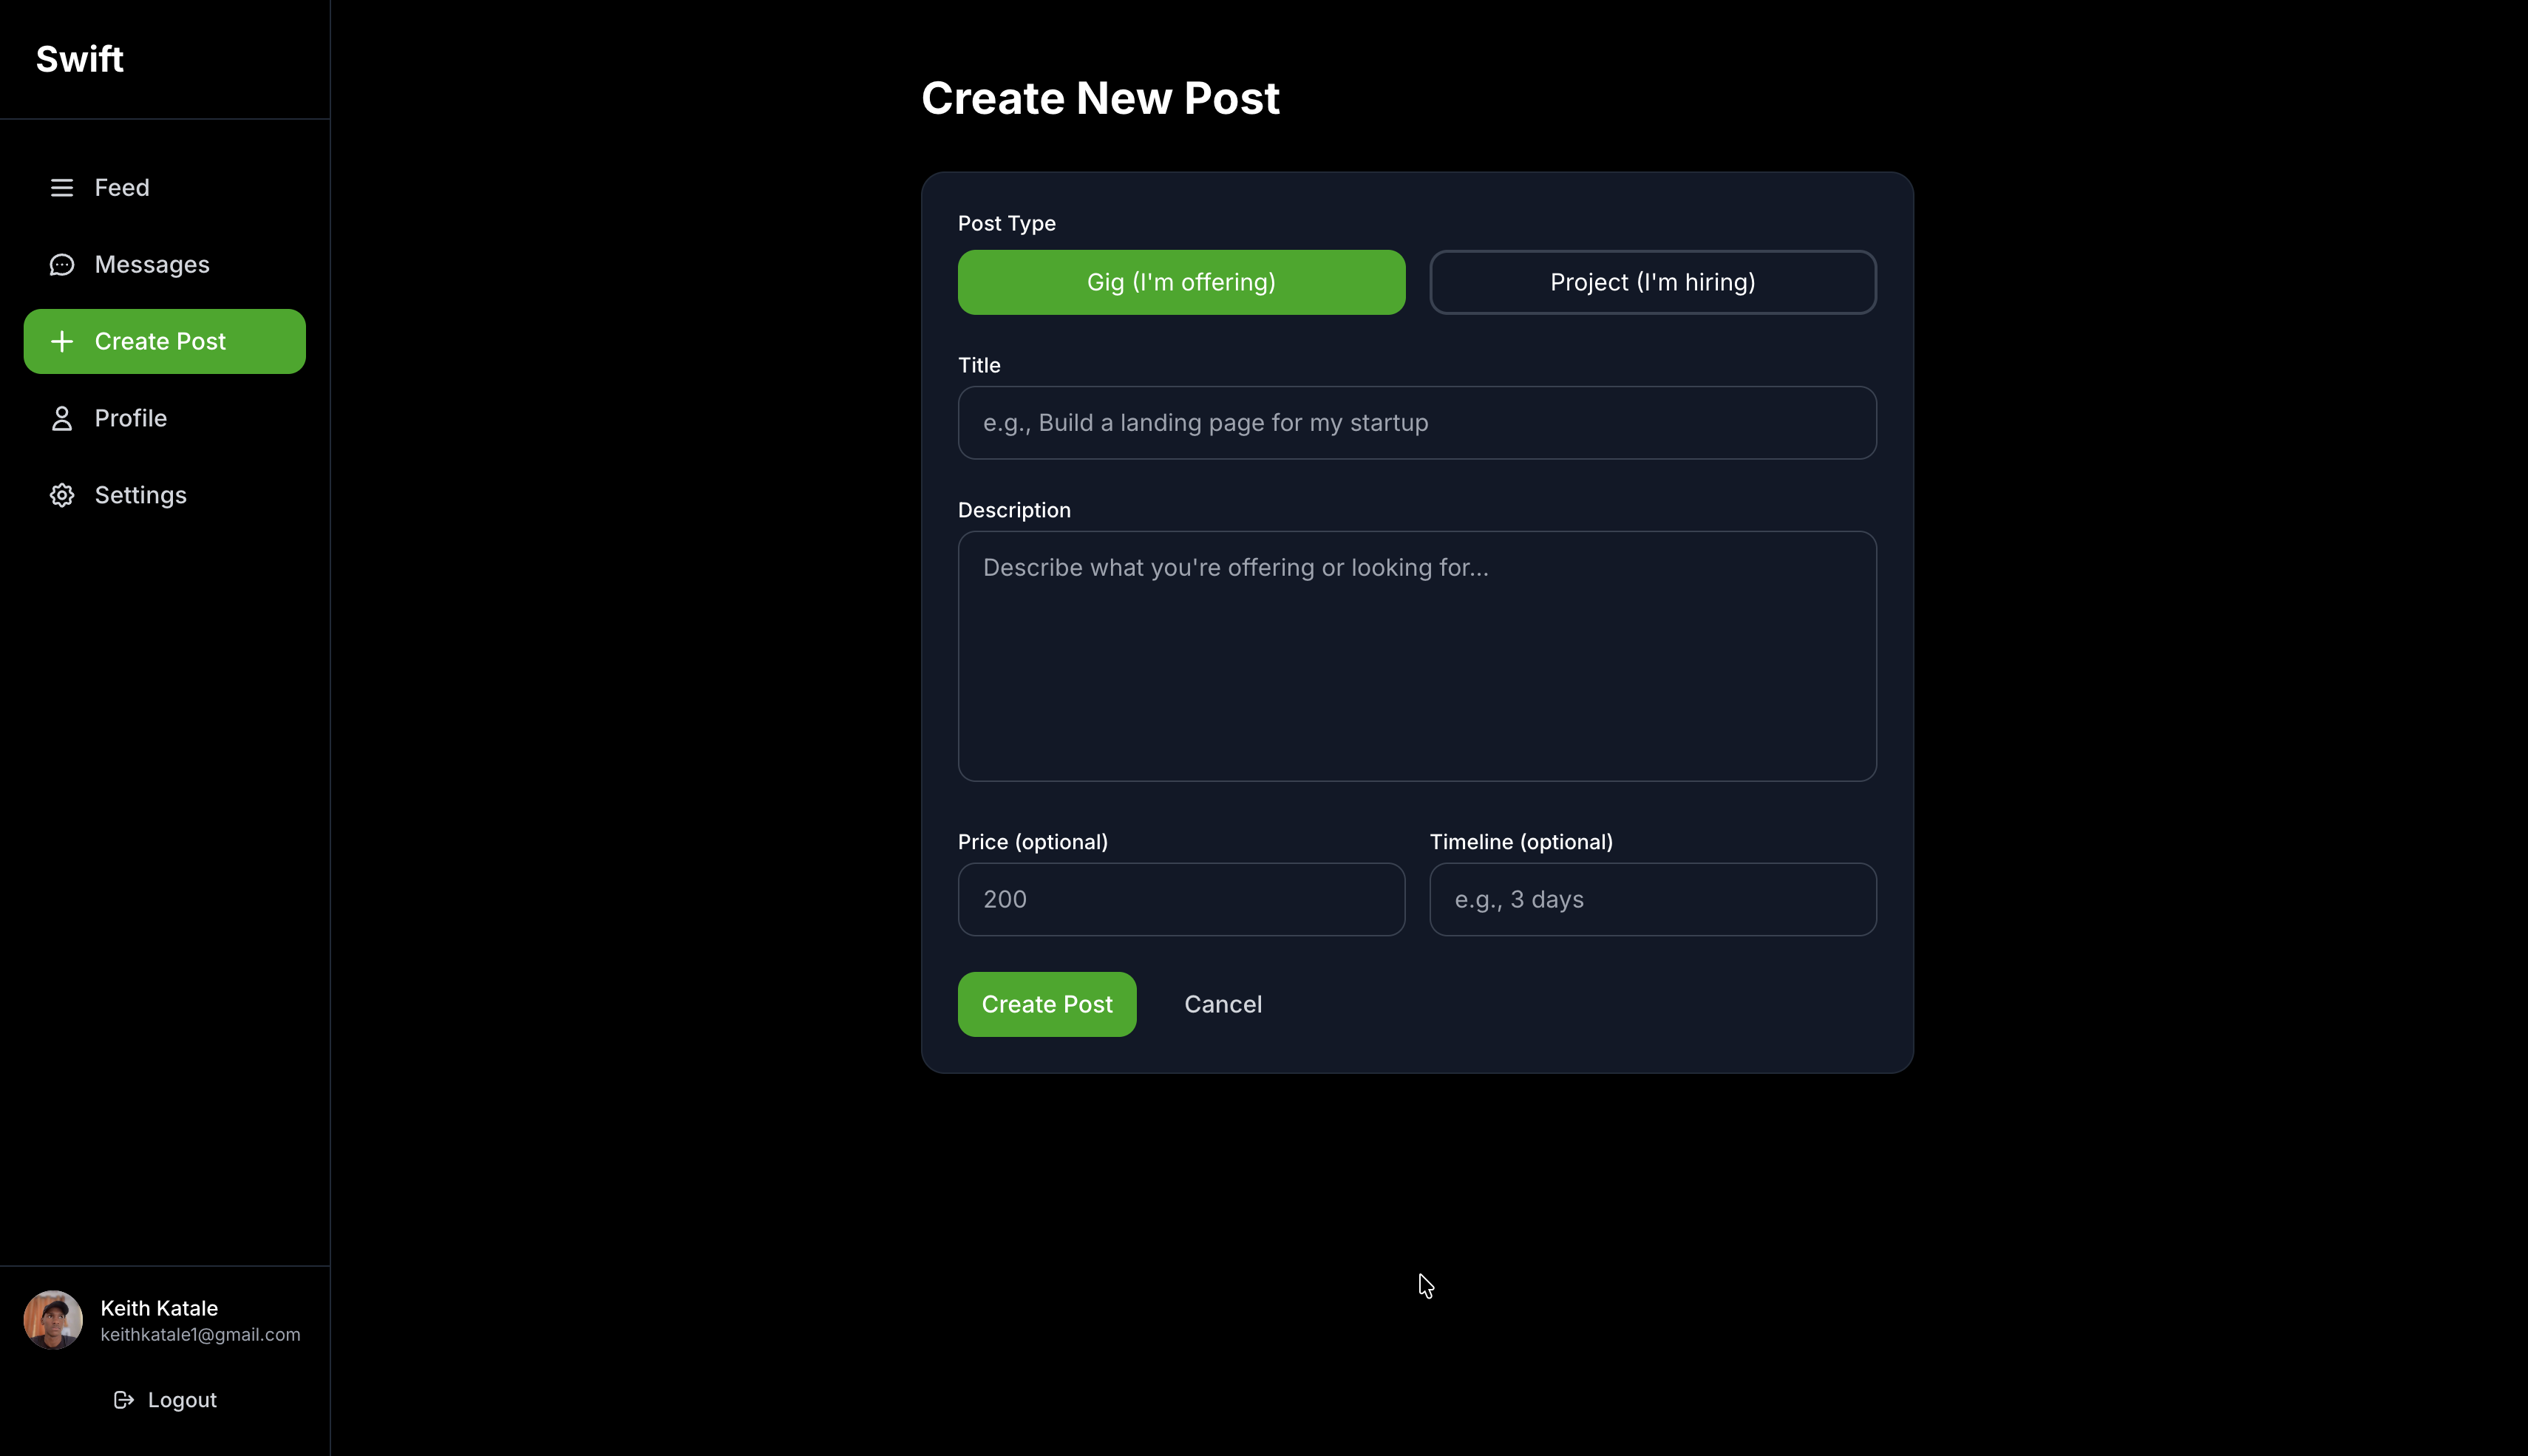
Task: Open the Feed section icon
Action: pos(62,187)
